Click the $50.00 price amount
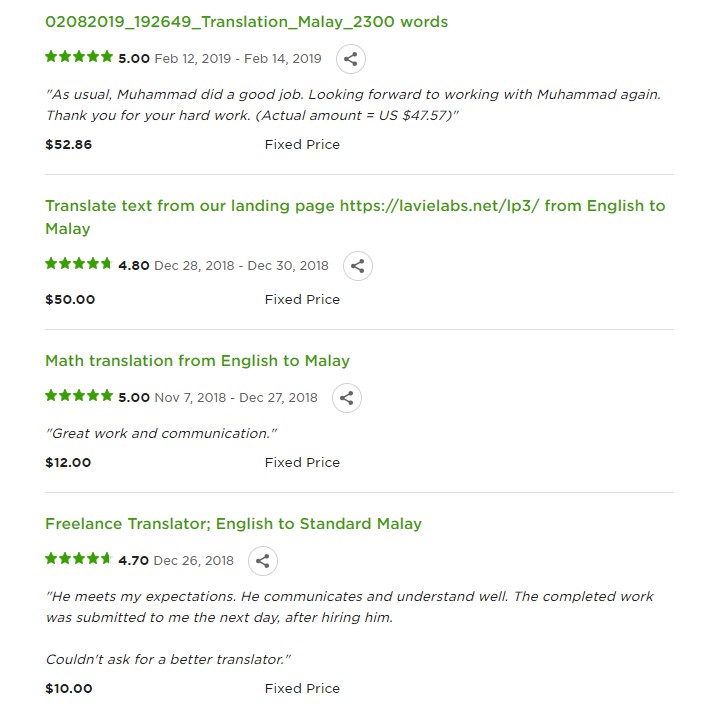Image resolution: width=704 pixels, height=704 pixels. click(x=70, y=300)
